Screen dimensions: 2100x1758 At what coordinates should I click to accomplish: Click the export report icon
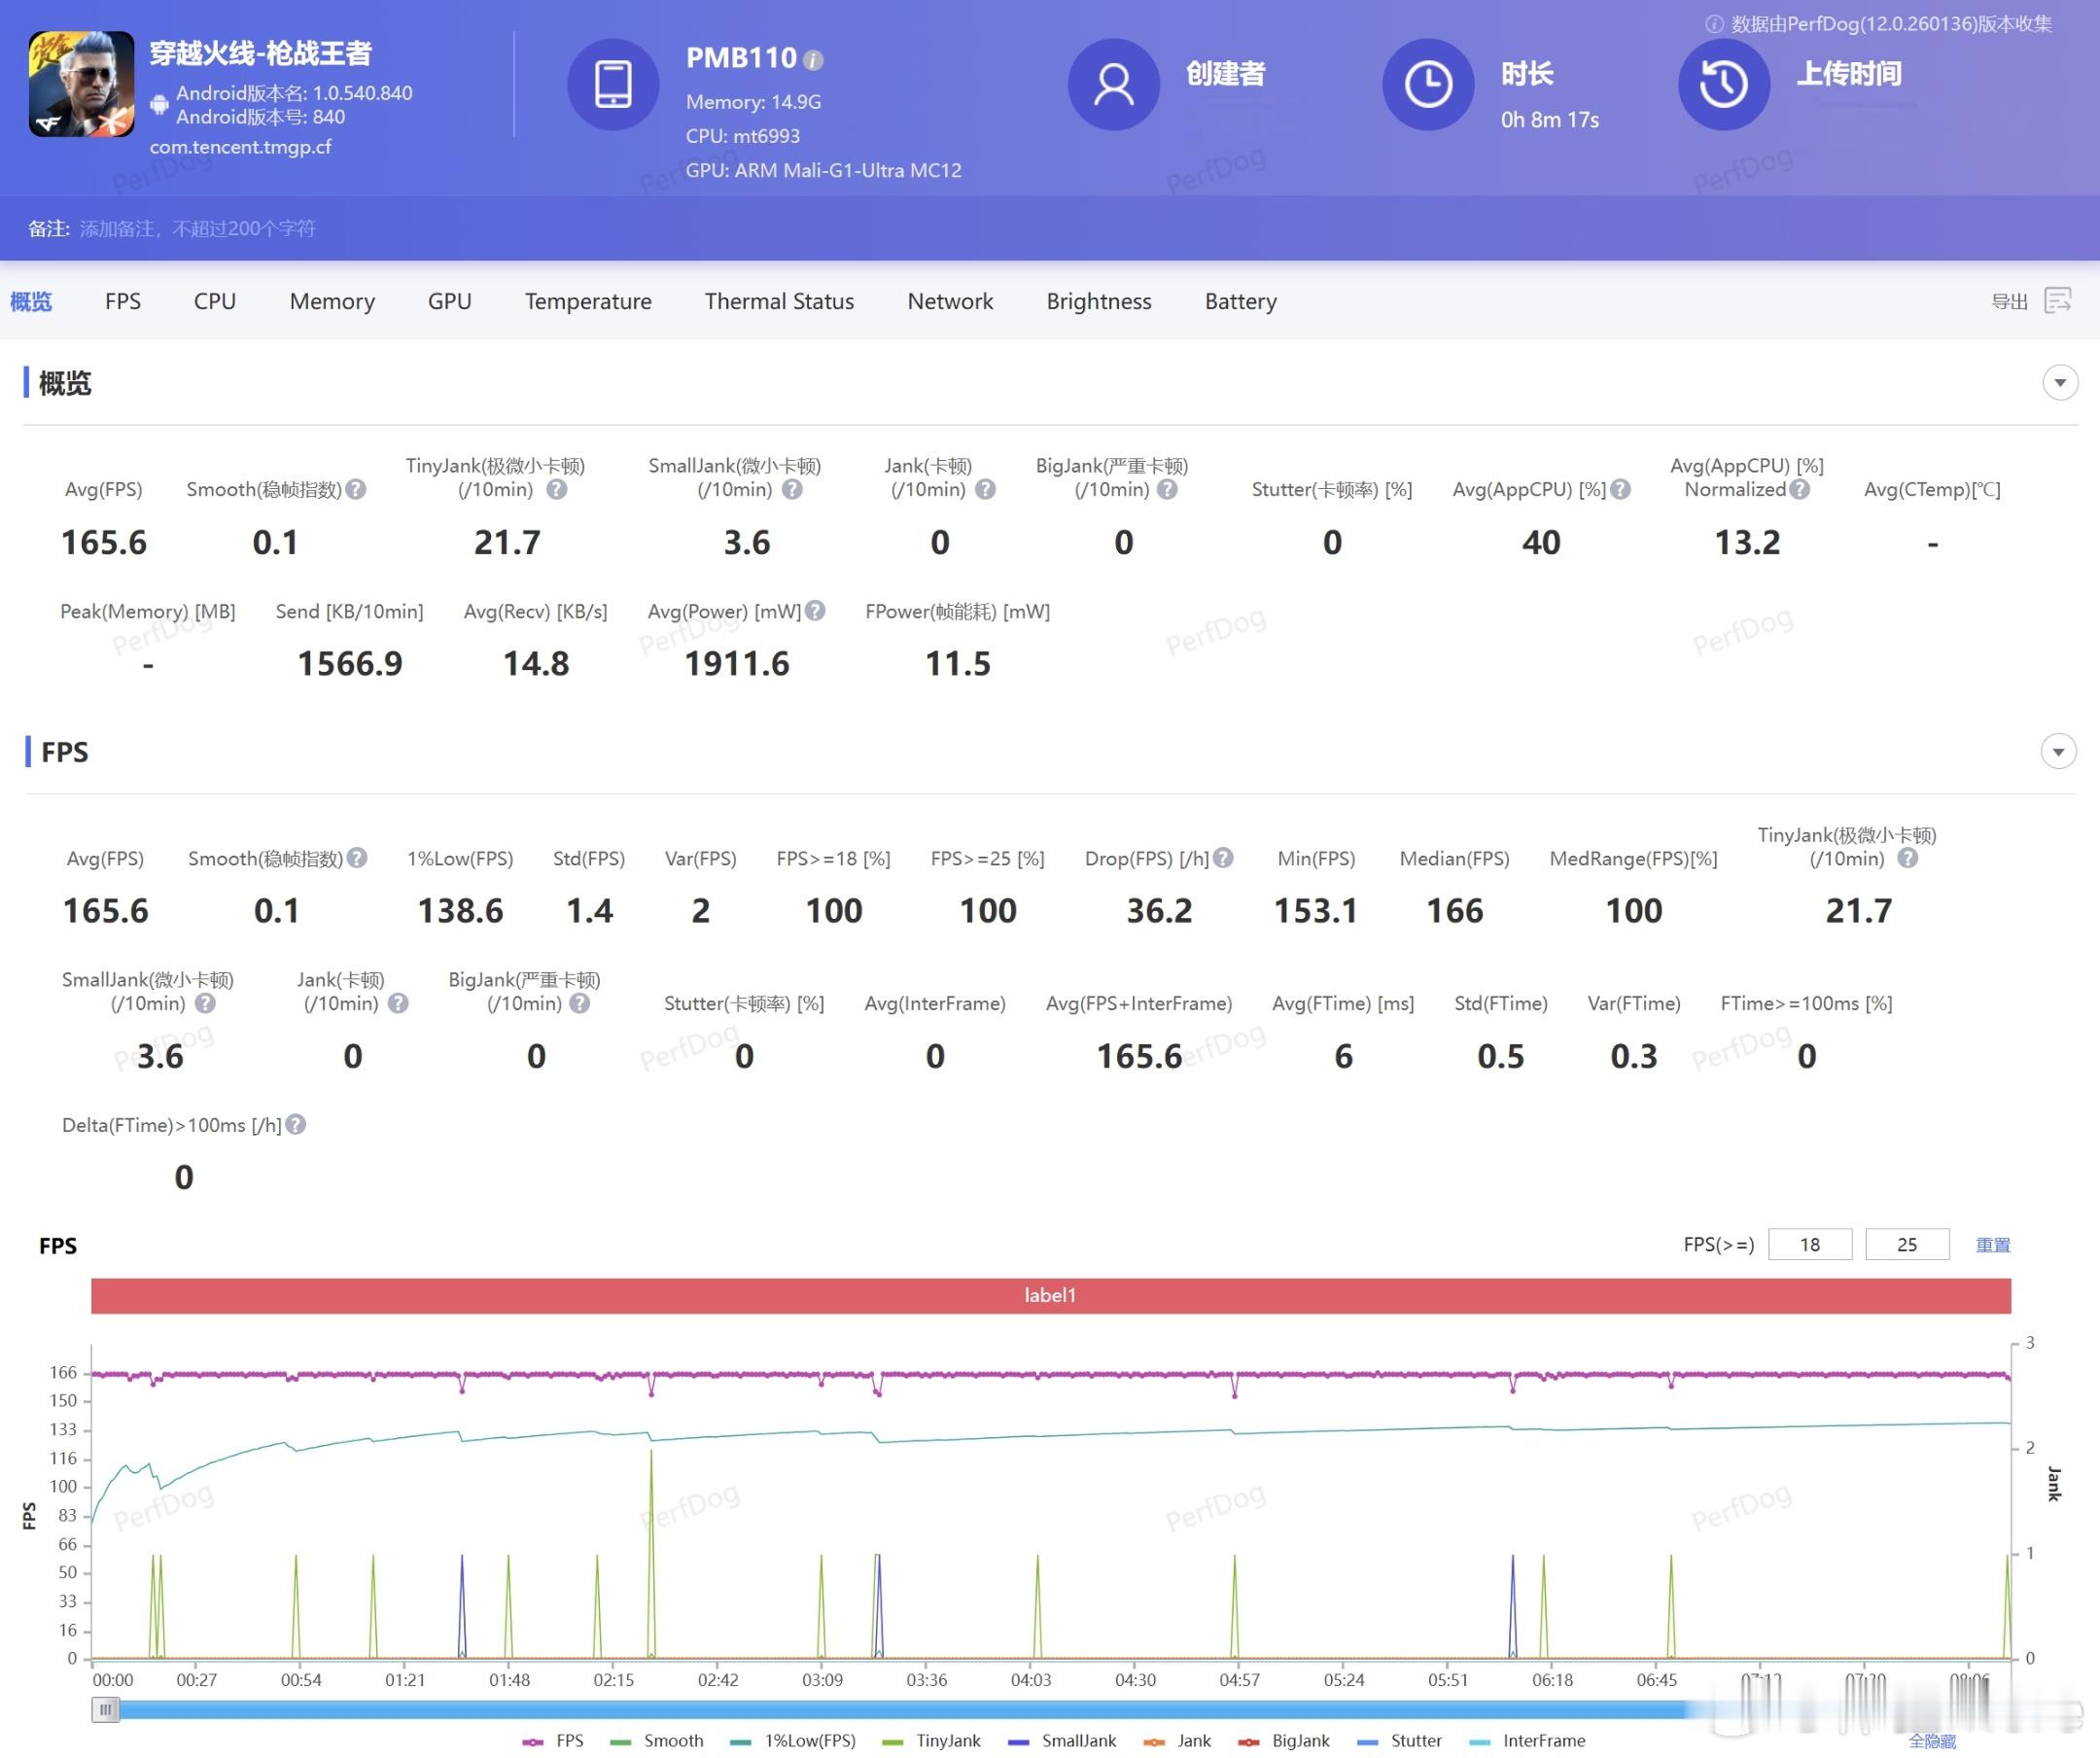[2058, 300]
